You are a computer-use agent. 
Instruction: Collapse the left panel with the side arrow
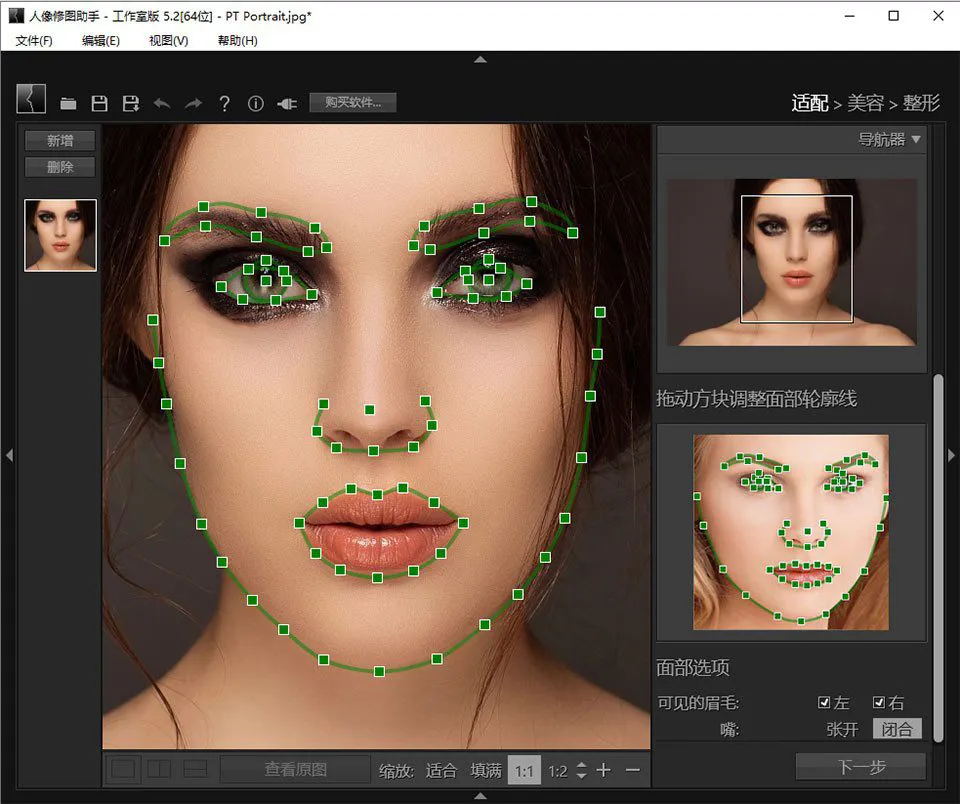[9, 455]
